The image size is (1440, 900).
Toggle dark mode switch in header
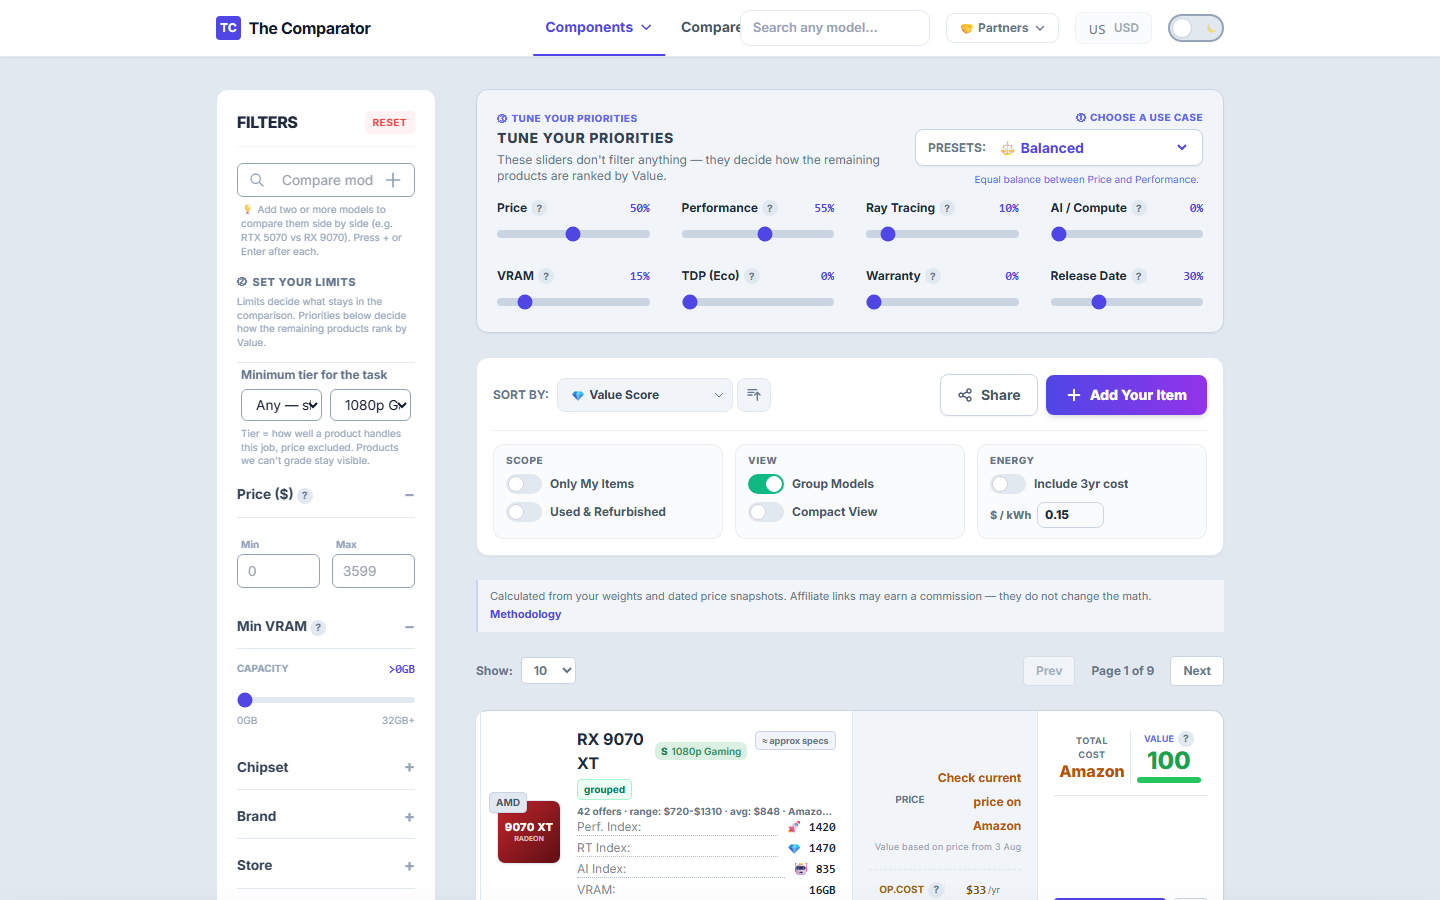click(x=1195, y=28)
